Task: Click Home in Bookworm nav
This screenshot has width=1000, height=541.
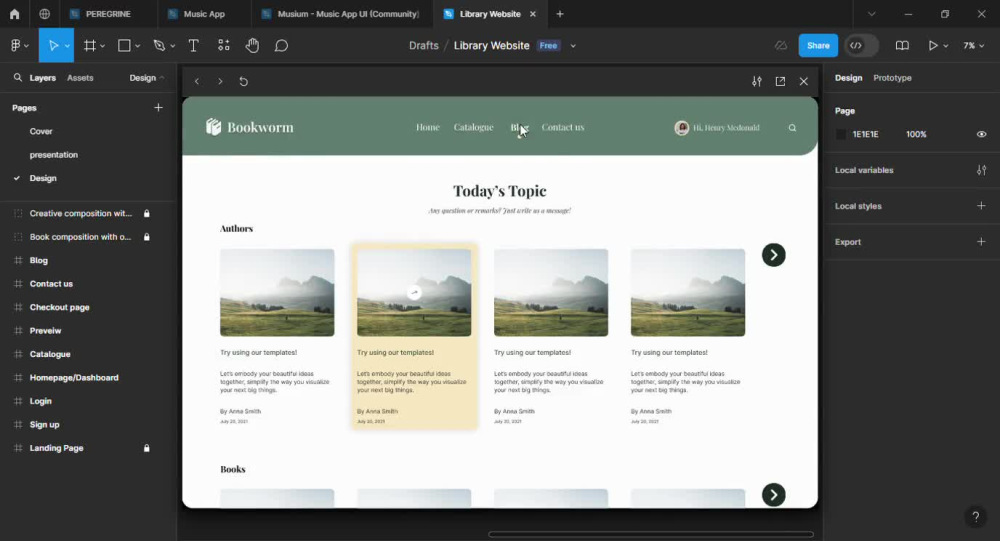Action: [427, 127]
